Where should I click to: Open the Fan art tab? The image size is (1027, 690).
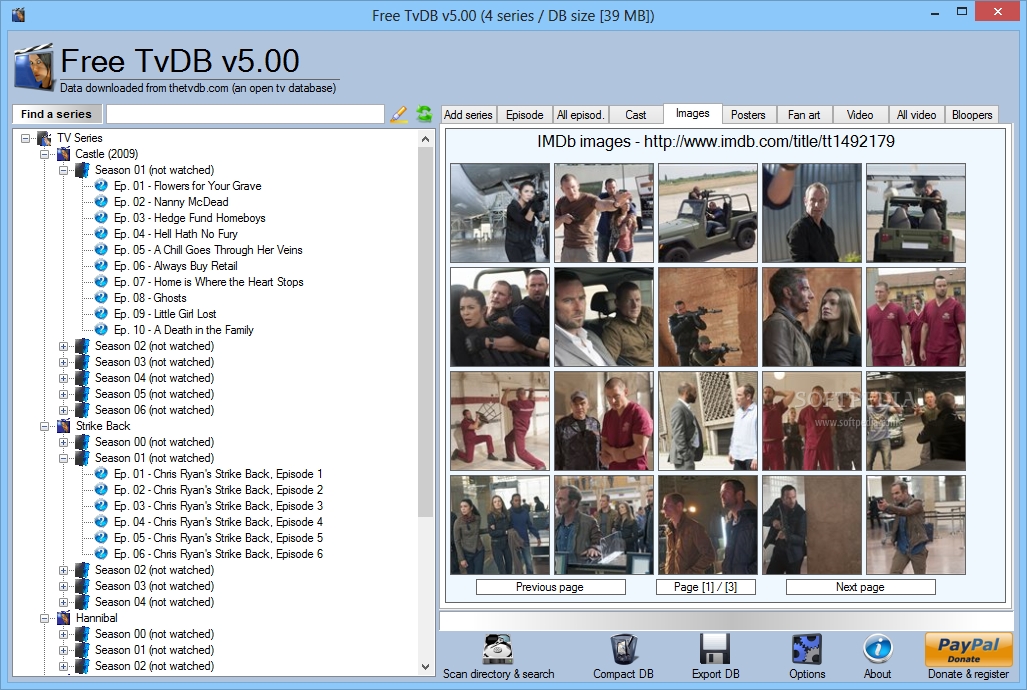[x=804, y=115]
